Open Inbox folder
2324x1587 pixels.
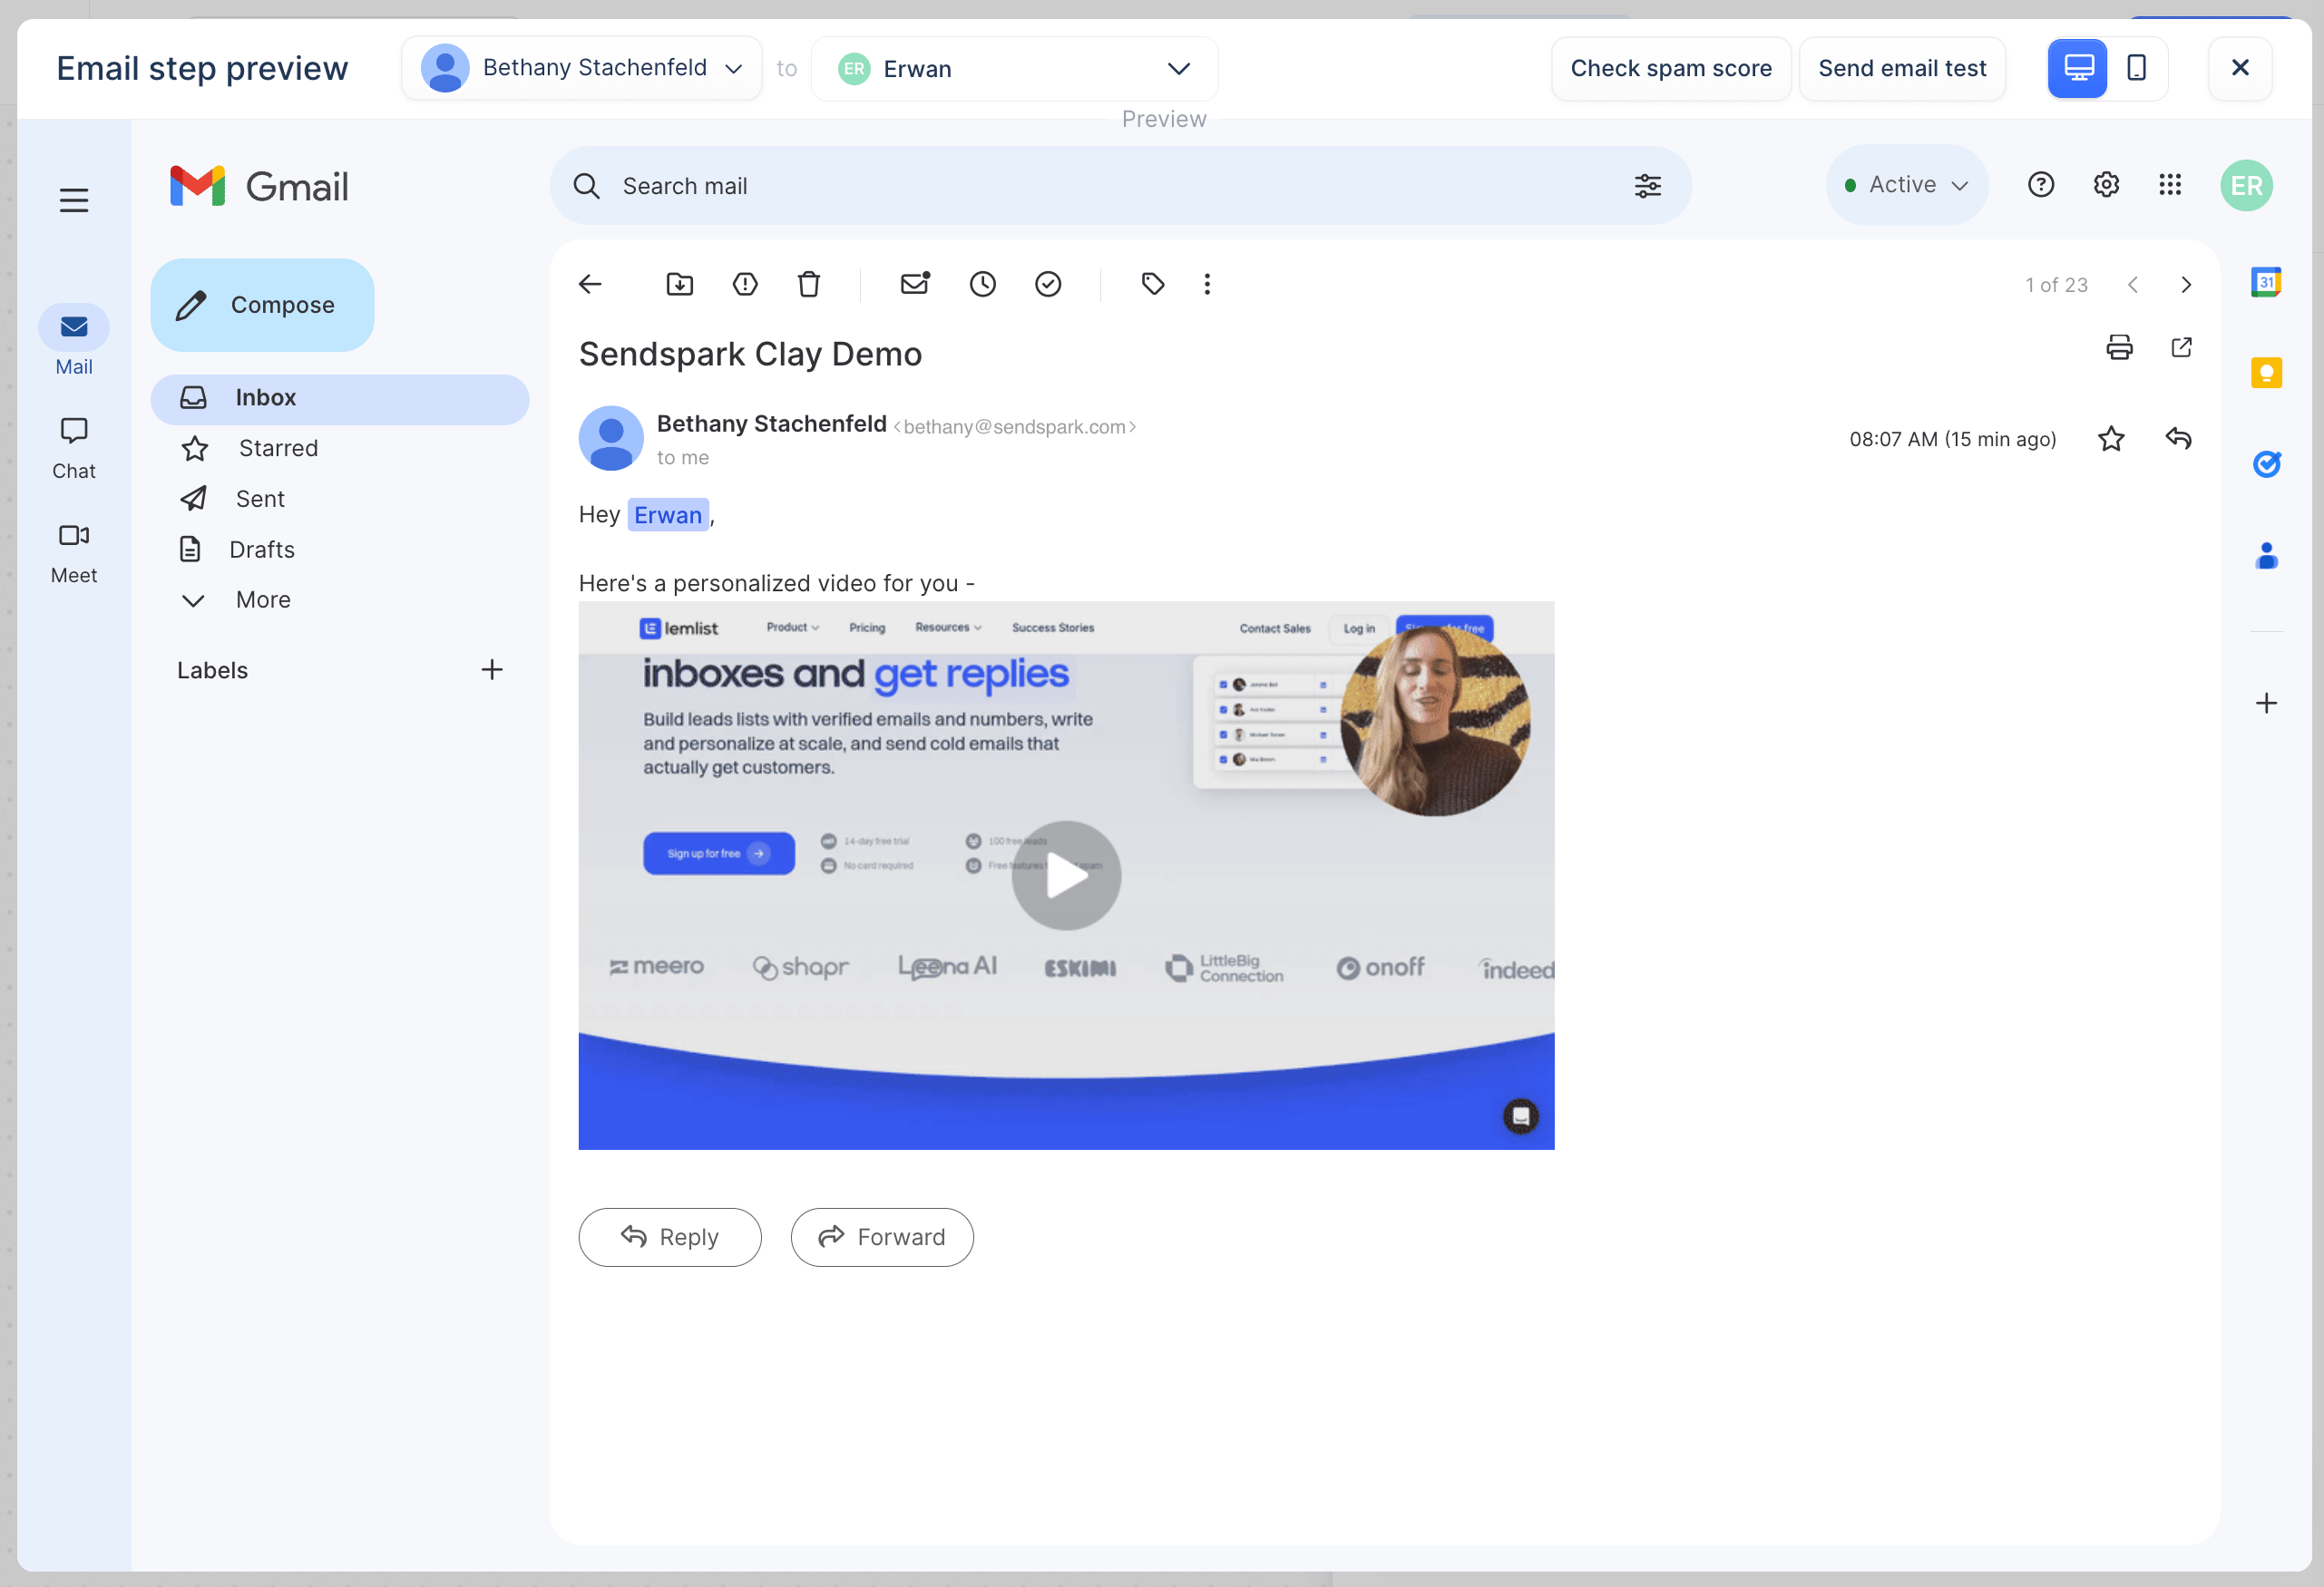[340, 398]
